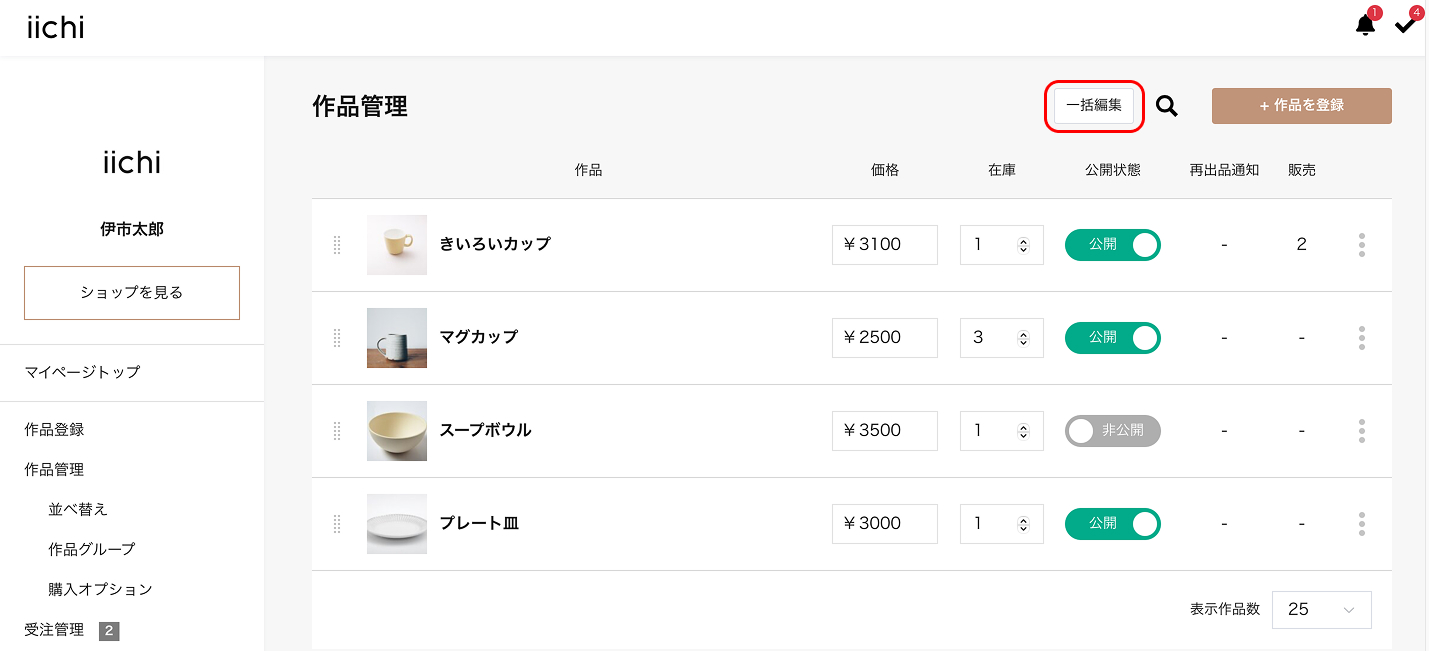Click the マグカップ price field

pyautogui.click(x=884, y=338)
